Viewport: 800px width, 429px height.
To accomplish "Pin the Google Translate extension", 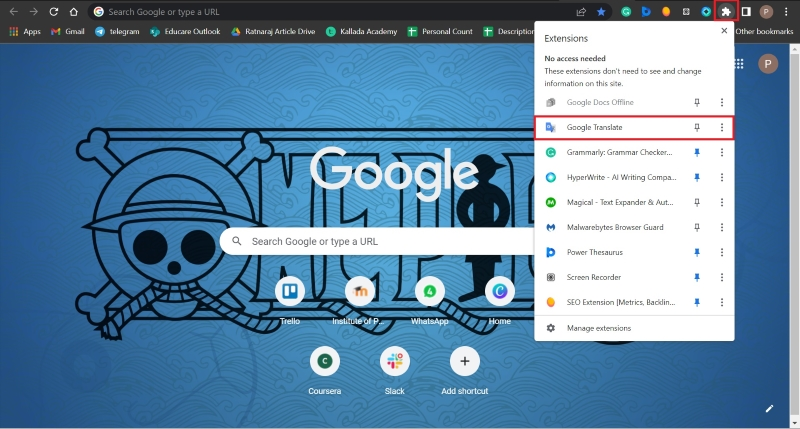I will click(x=697, y=128).
